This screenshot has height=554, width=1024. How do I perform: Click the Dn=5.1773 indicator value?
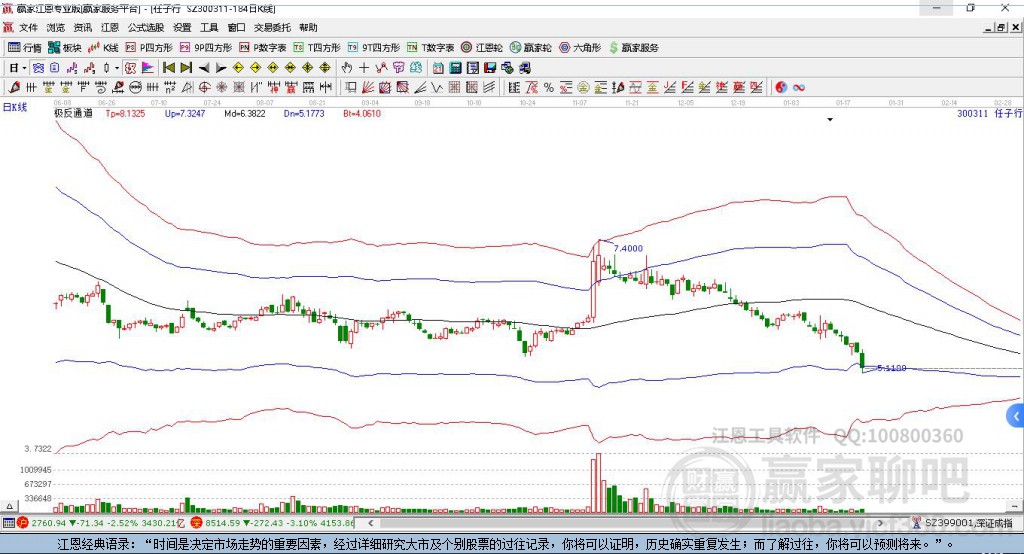tap(304, 113)
